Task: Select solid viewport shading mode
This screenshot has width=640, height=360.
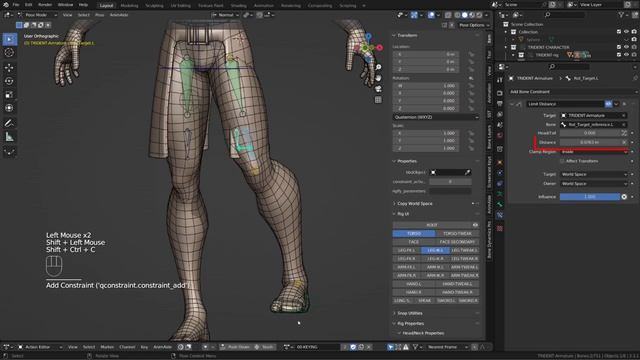Action: (x=464, y=15)
